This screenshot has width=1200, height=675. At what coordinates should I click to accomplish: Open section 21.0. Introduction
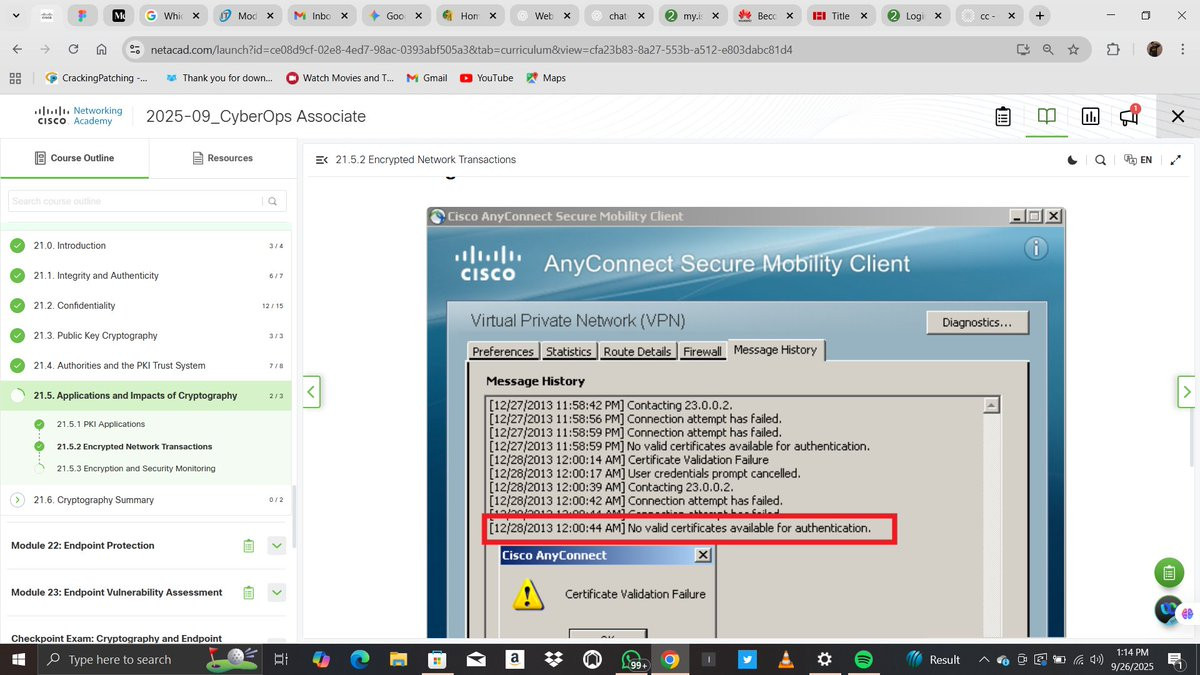click(148, 246)
